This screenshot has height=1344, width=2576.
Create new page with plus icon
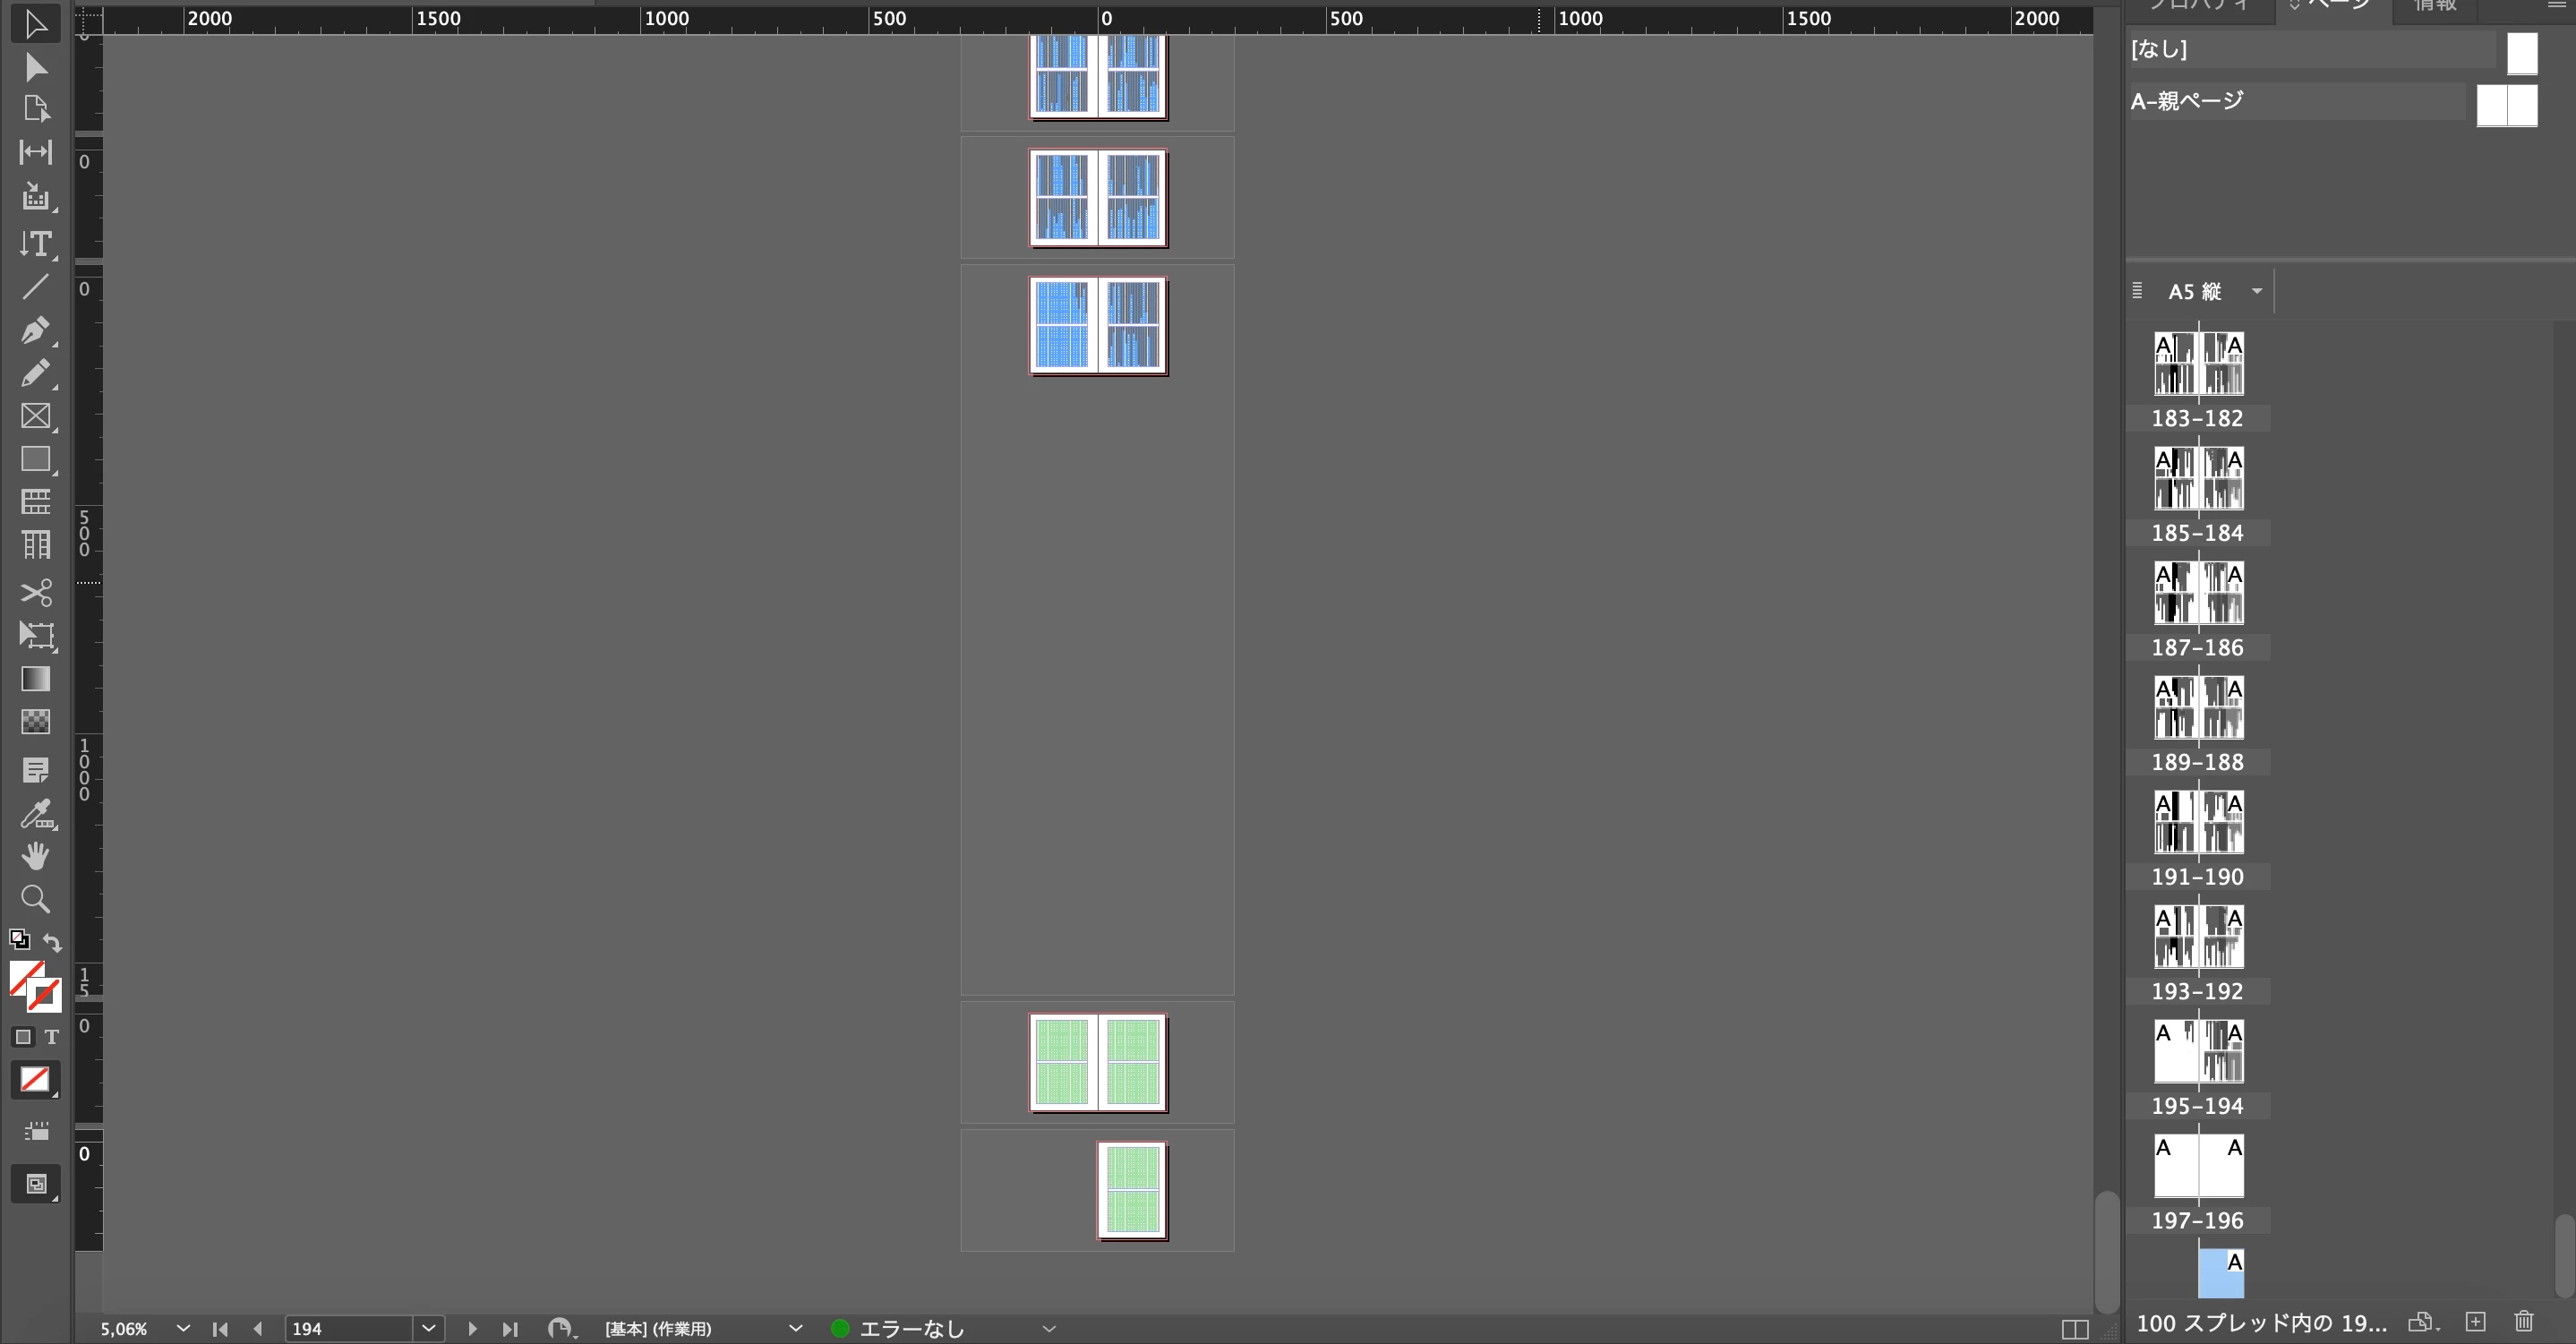pyautogui.click(x=2475, y=1322)
